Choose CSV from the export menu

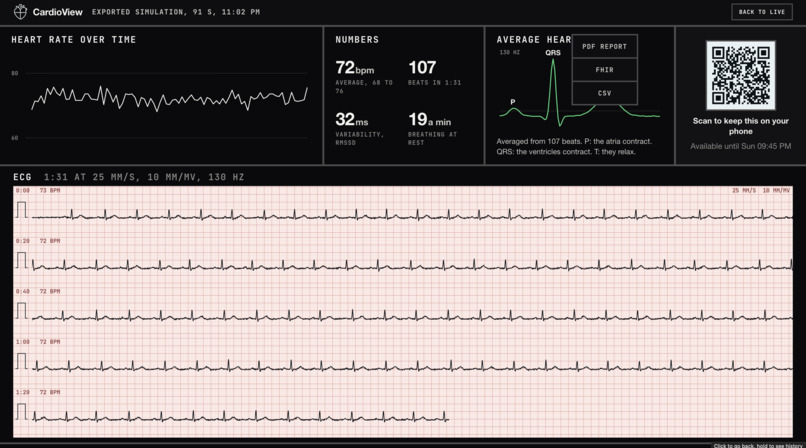click(604, 93)
